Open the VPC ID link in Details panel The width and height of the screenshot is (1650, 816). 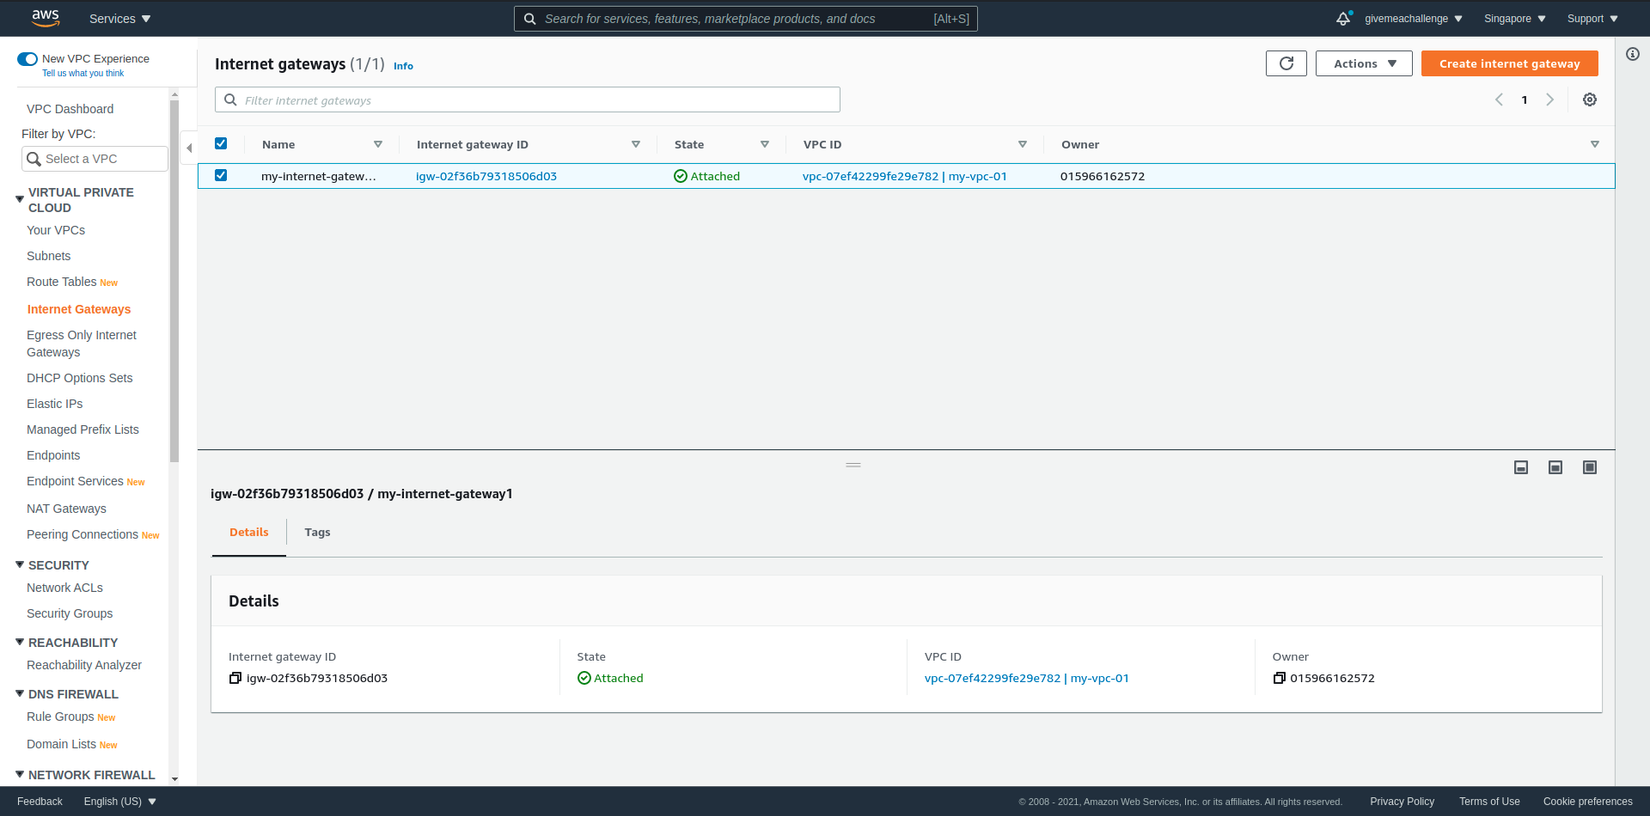point(1026,678)
